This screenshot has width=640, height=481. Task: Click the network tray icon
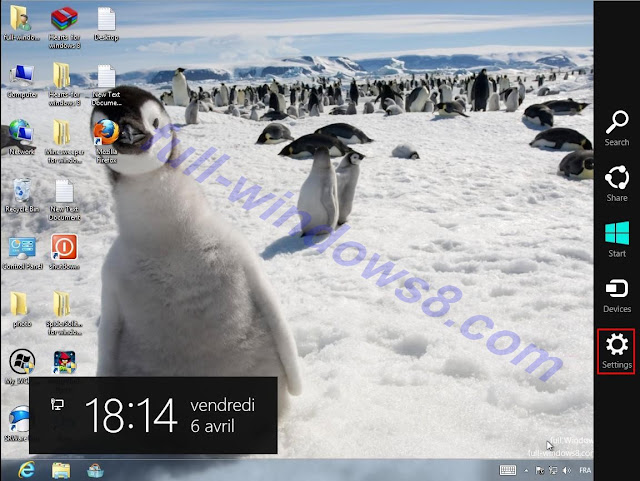[x=553, y=471]
